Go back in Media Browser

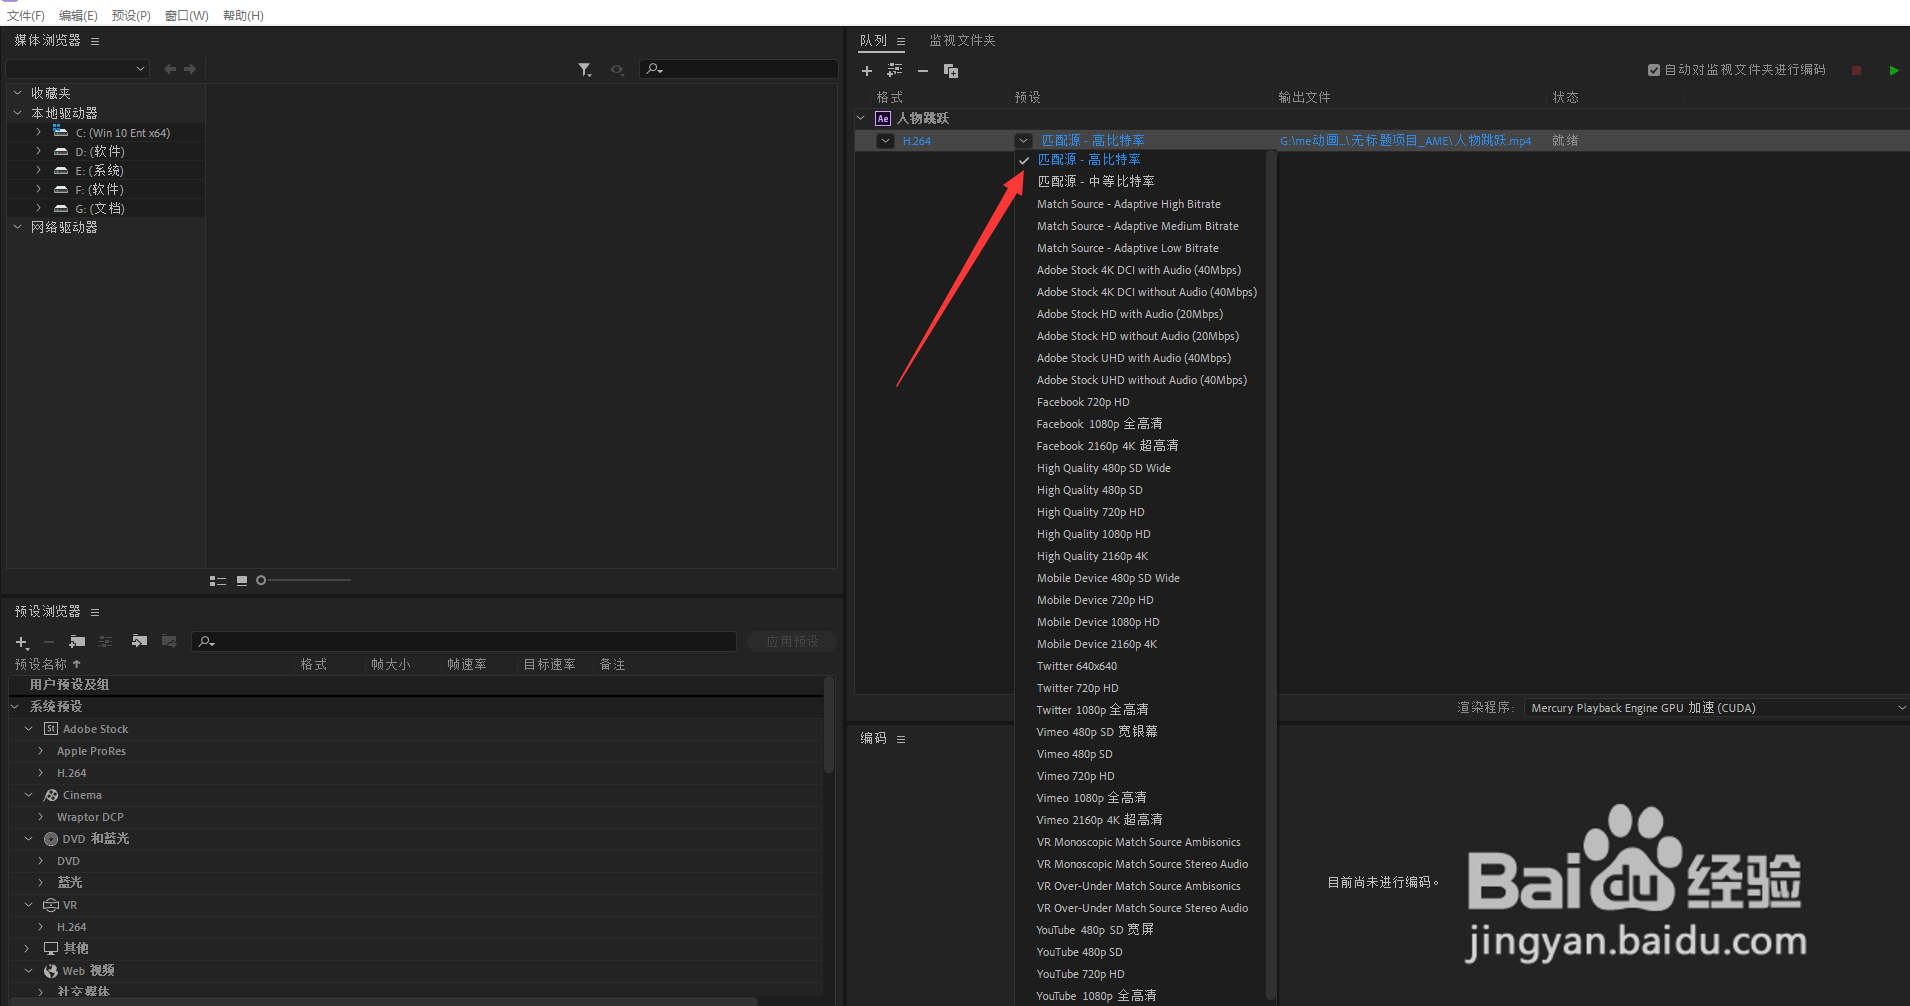170,69
